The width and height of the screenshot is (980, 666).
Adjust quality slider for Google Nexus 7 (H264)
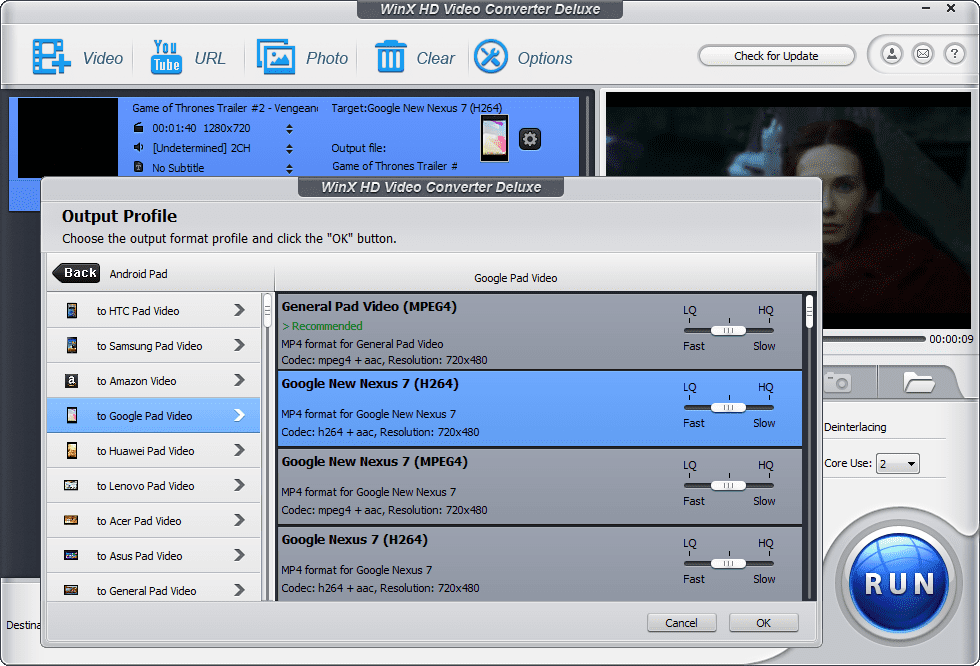tap(729, 564)
